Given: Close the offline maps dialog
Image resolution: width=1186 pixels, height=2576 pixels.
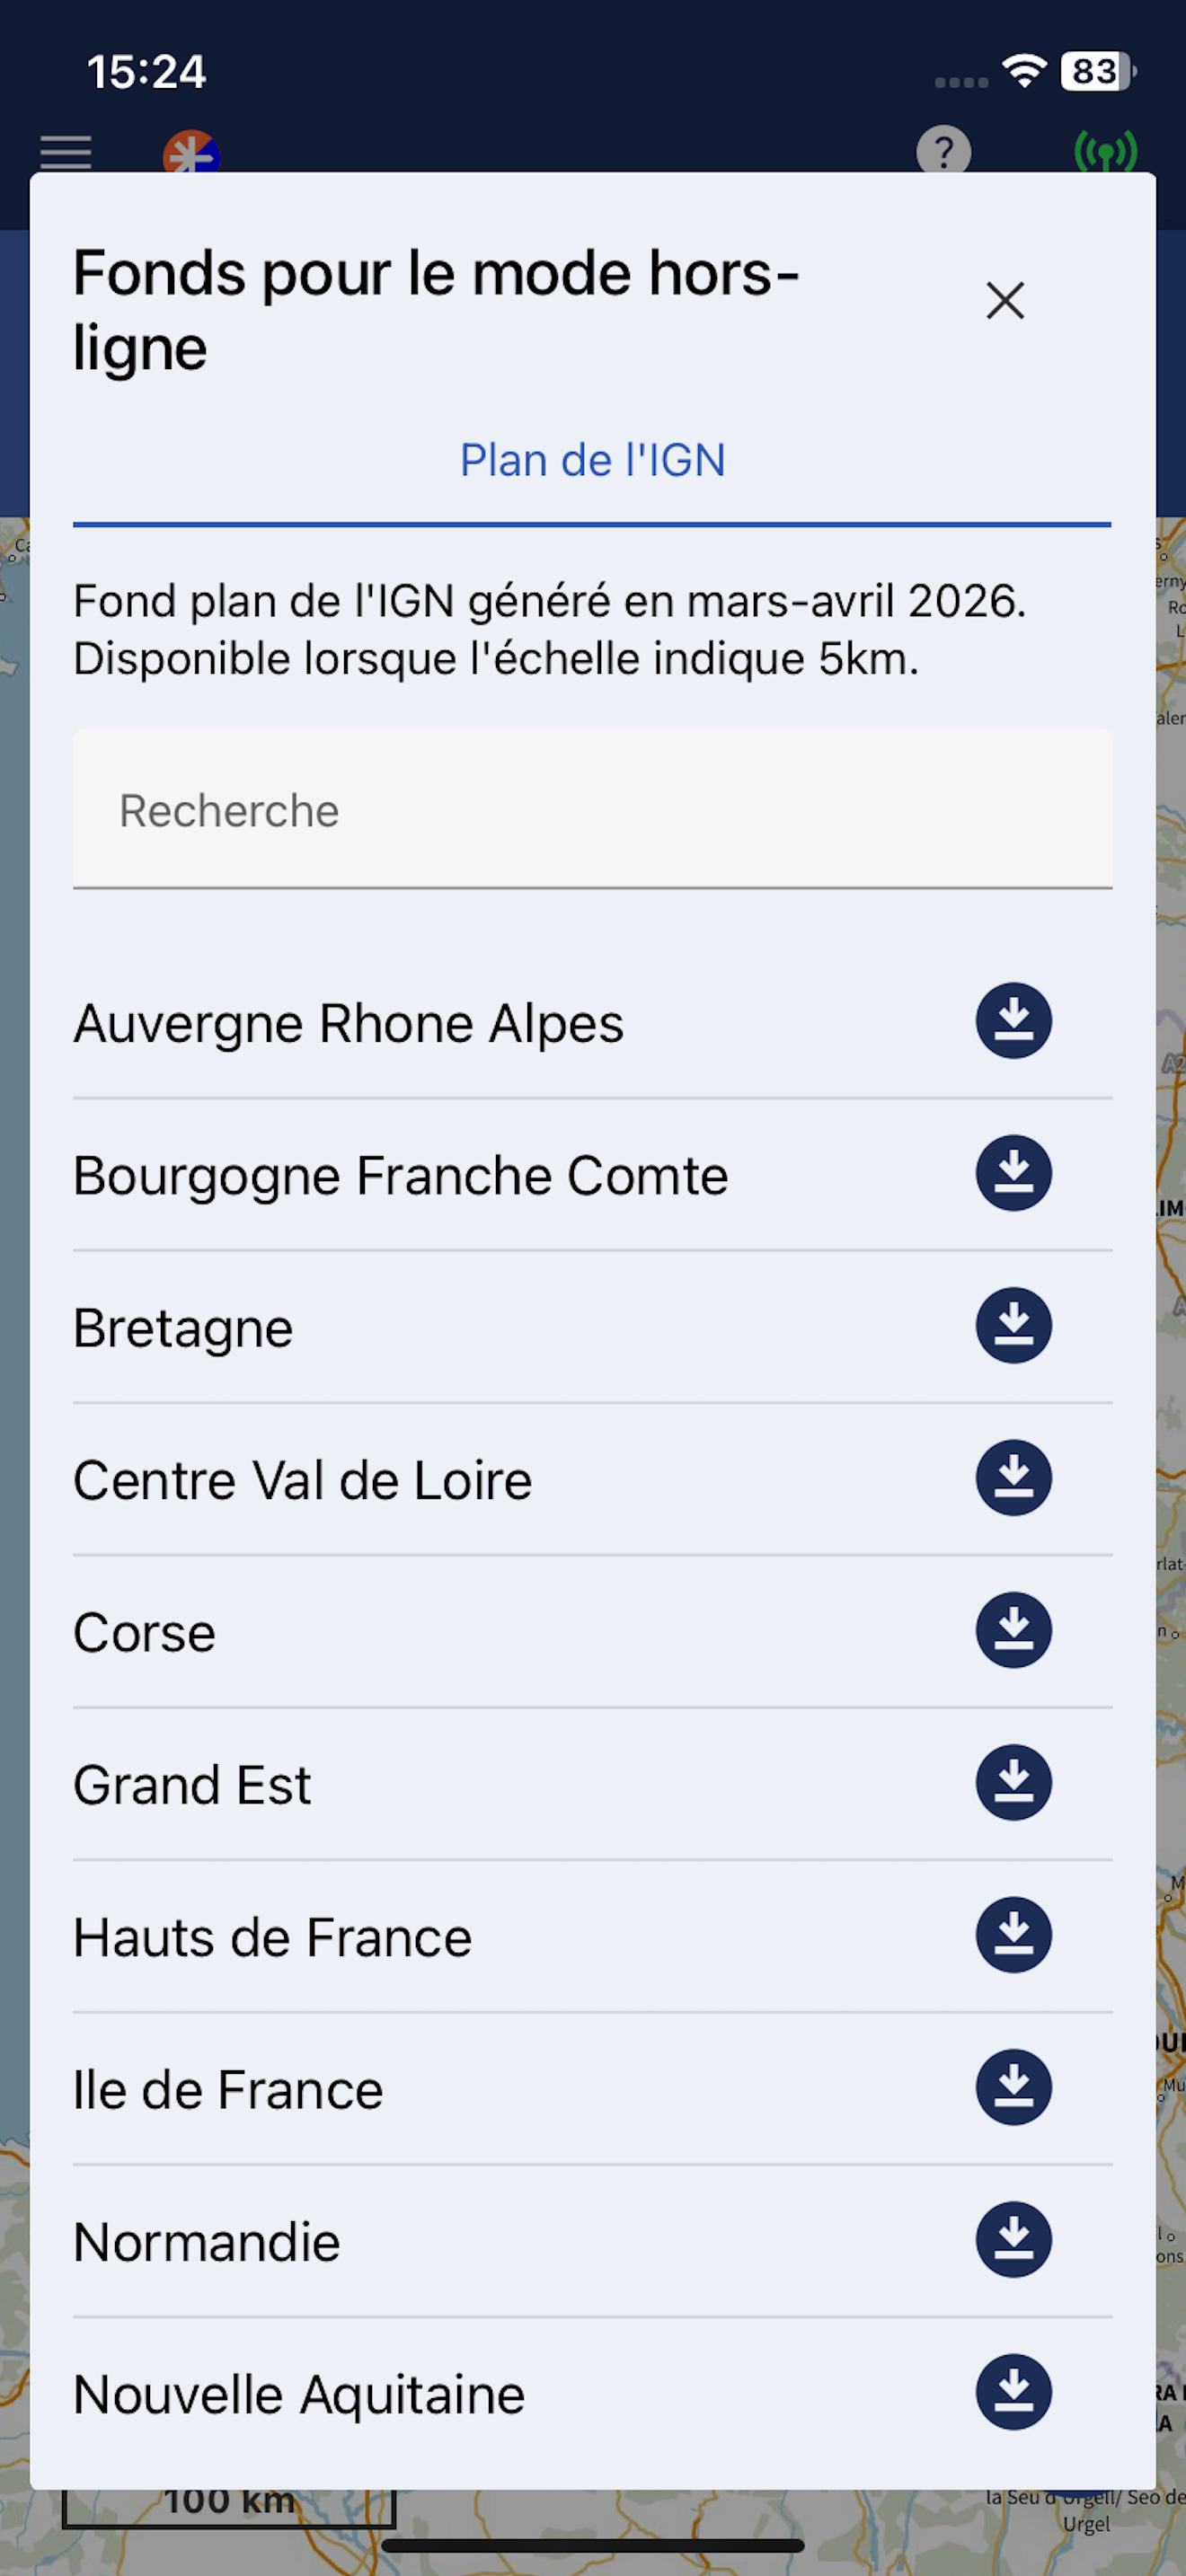Looking at the screenshot, I should [x=1005, y=300].
